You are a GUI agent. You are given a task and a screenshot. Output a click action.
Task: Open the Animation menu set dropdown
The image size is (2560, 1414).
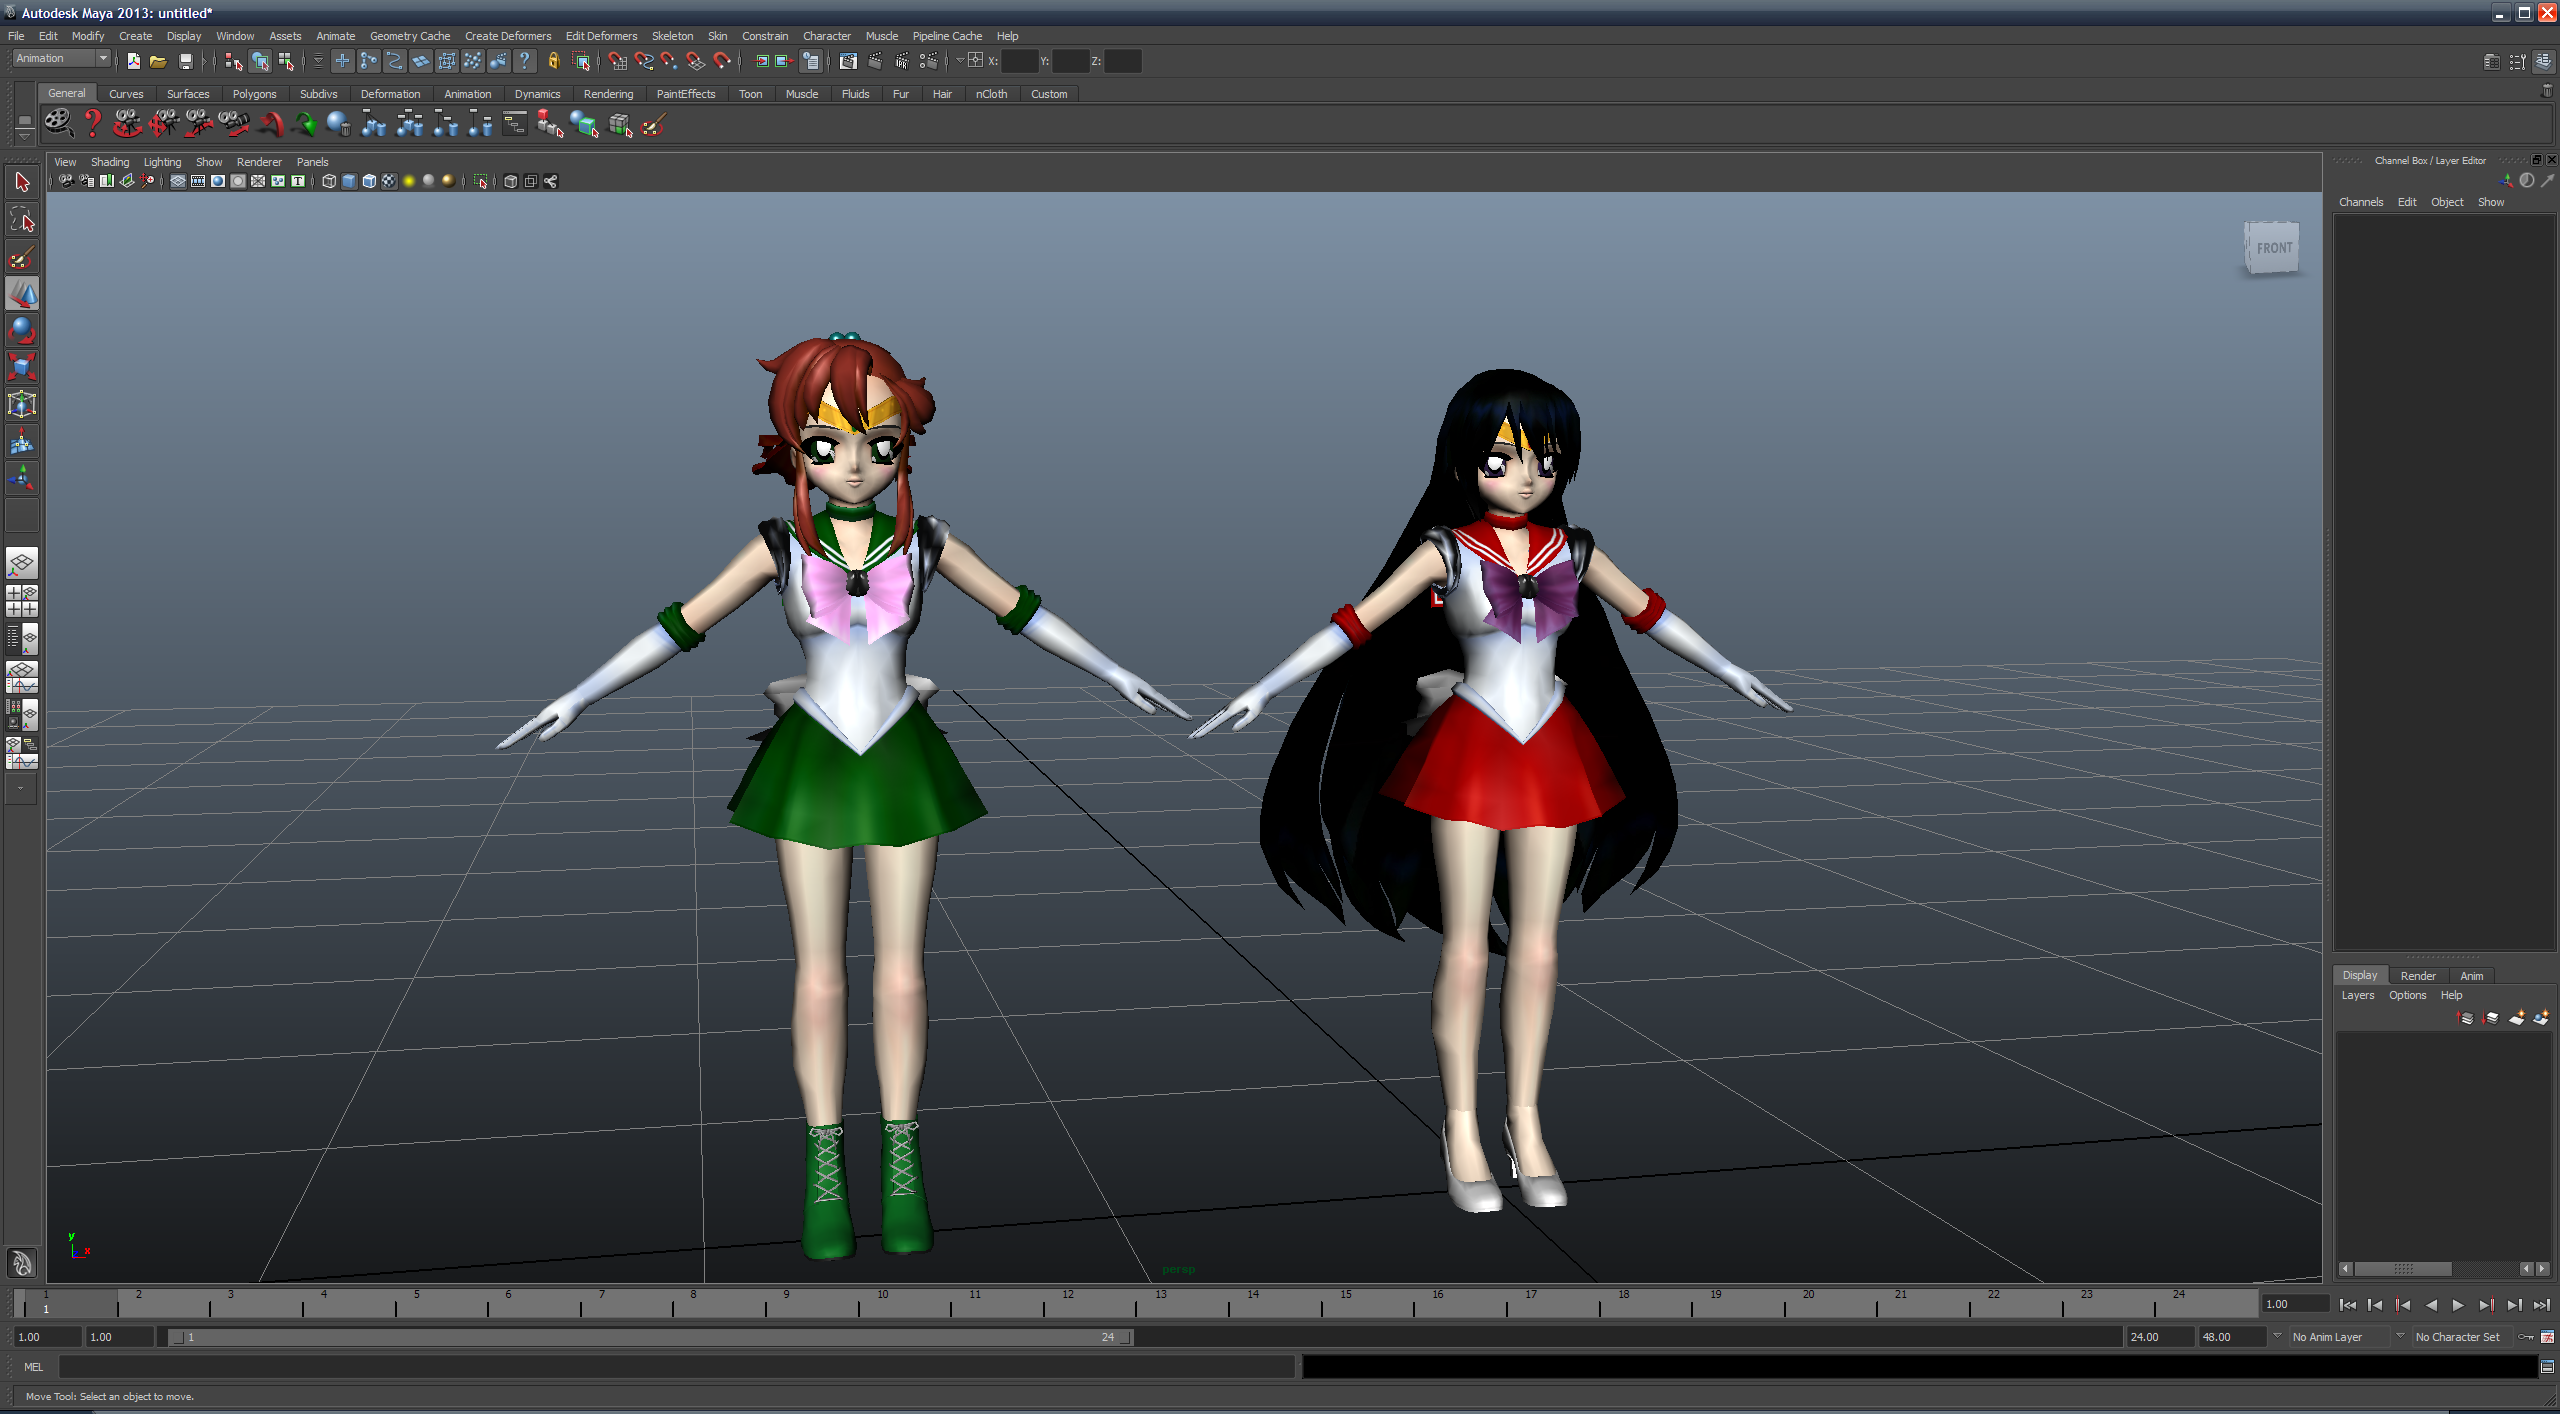(x=61, y=59)
